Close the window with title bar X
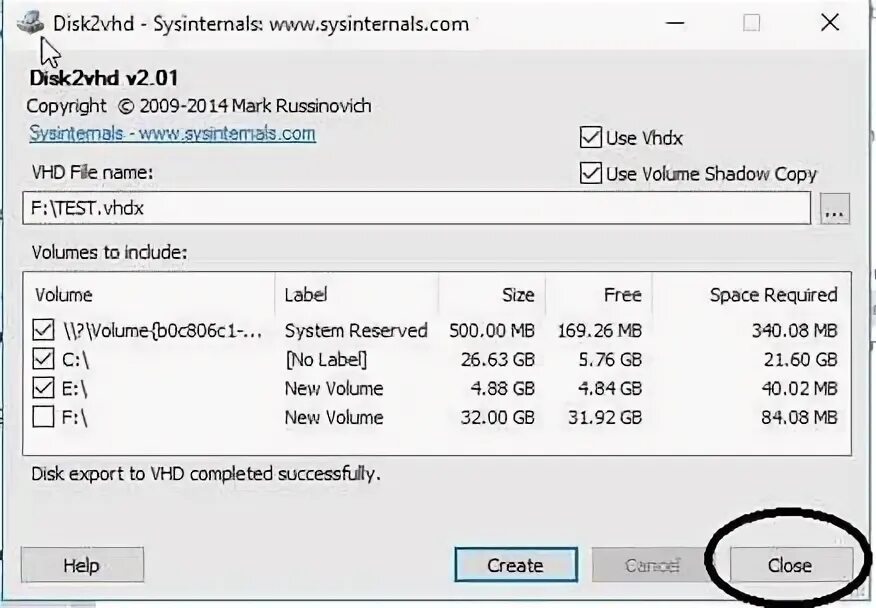The image size is (876, 608). pos(830,23)
